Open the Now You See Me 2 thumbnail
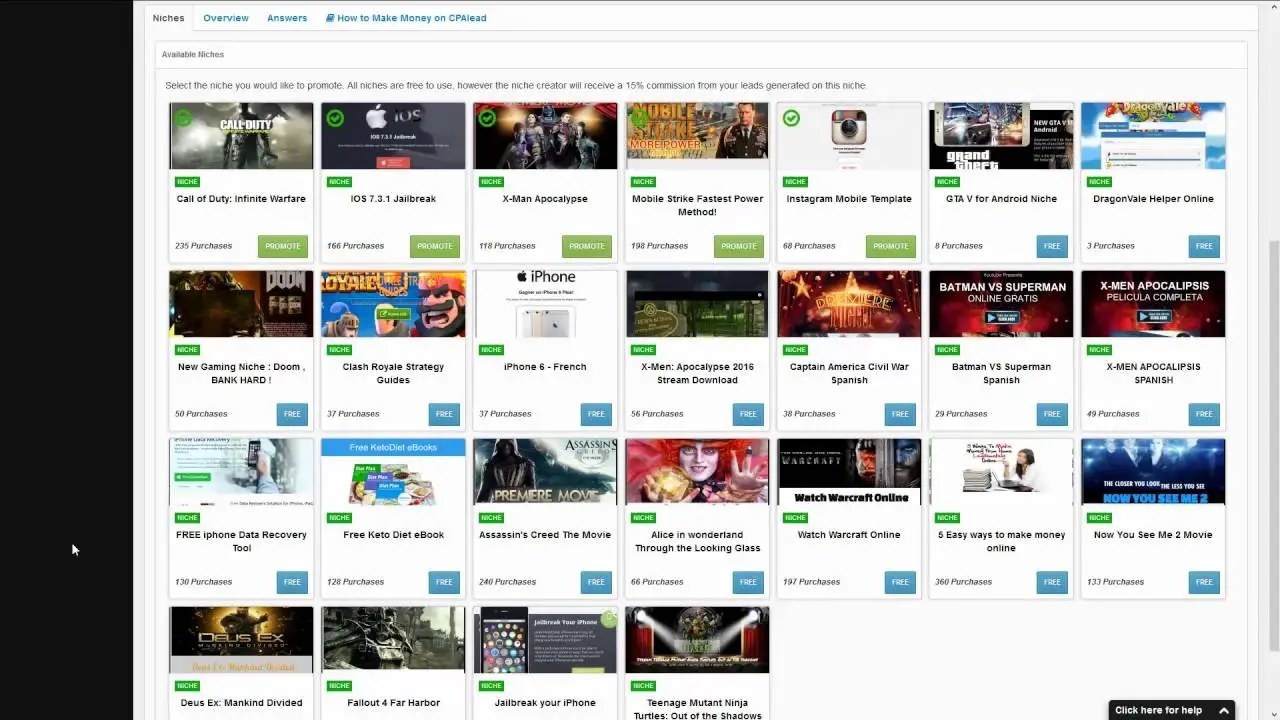 click(x=1153, y=472)
